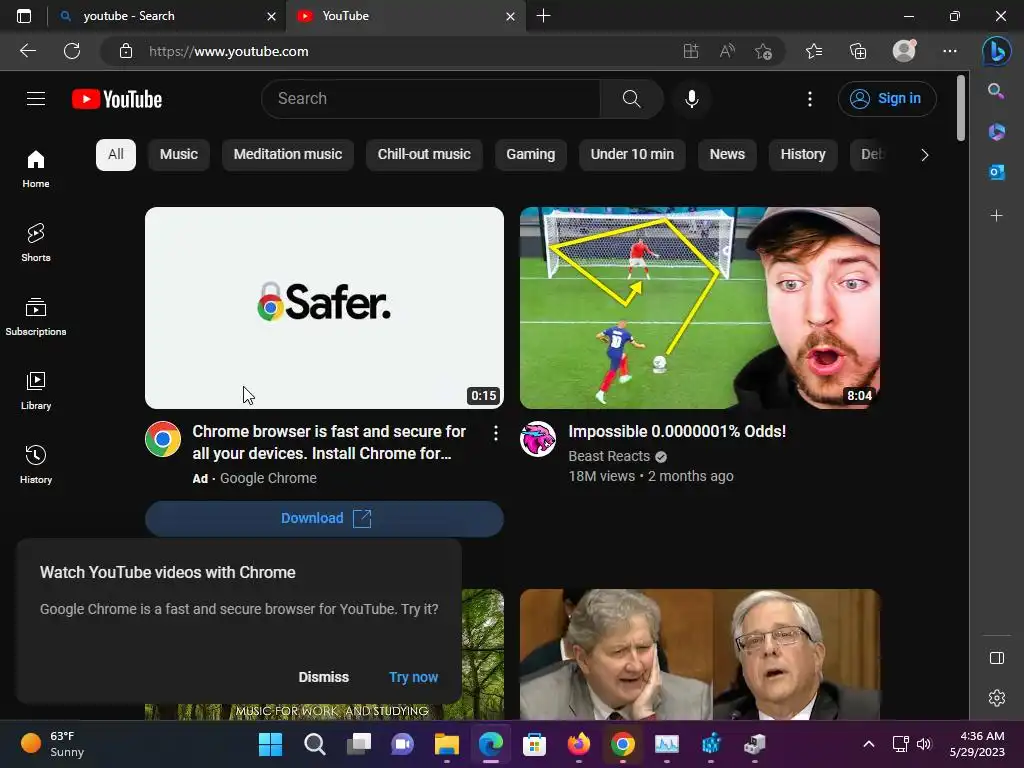Start voice search with microphone icon
The image size is (1024, 768).
pyautogui.click(x=692, y=99)
